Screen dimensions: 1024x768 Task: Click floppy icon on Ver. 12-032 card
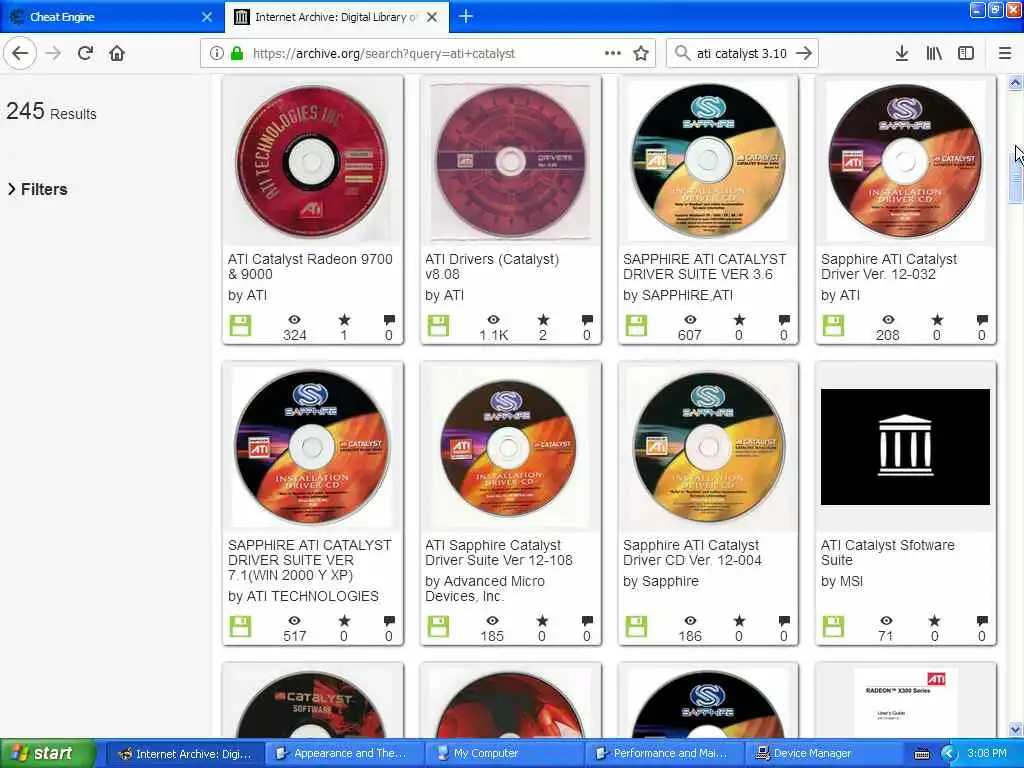tap(833, 325)
